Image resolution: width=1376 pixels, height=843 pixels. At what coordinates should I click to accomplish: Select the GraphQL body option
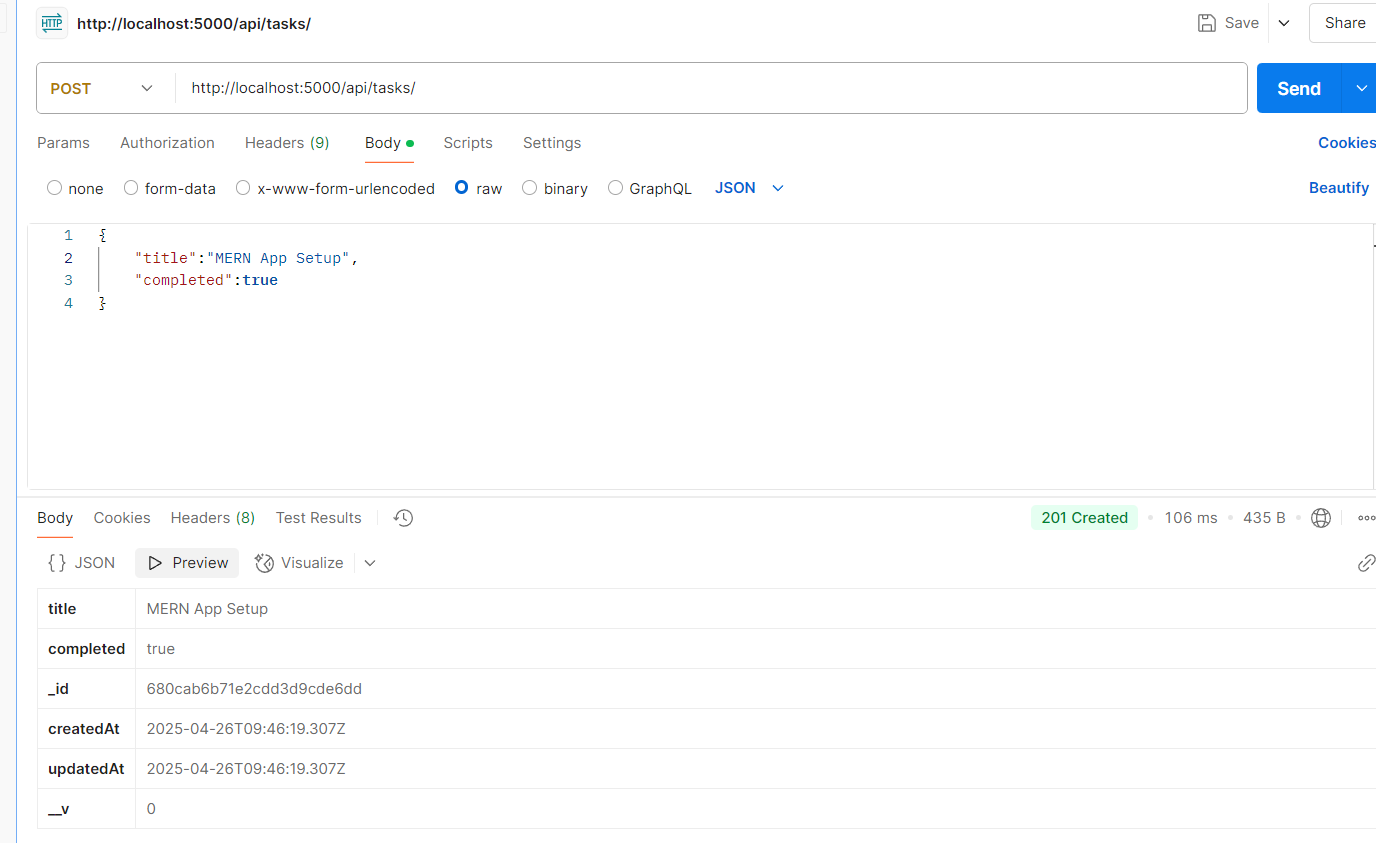click(x=614, y=188)
